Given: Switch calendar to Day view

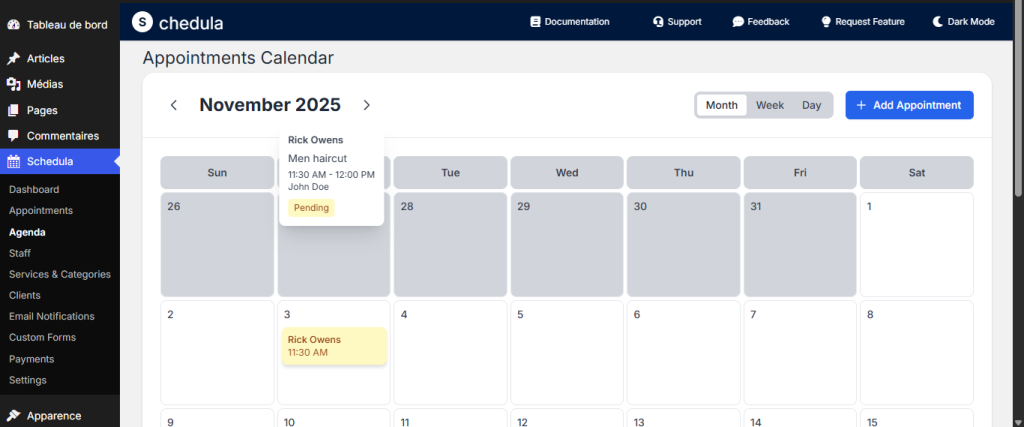Looking at the screenshot, I should [811, 105].
